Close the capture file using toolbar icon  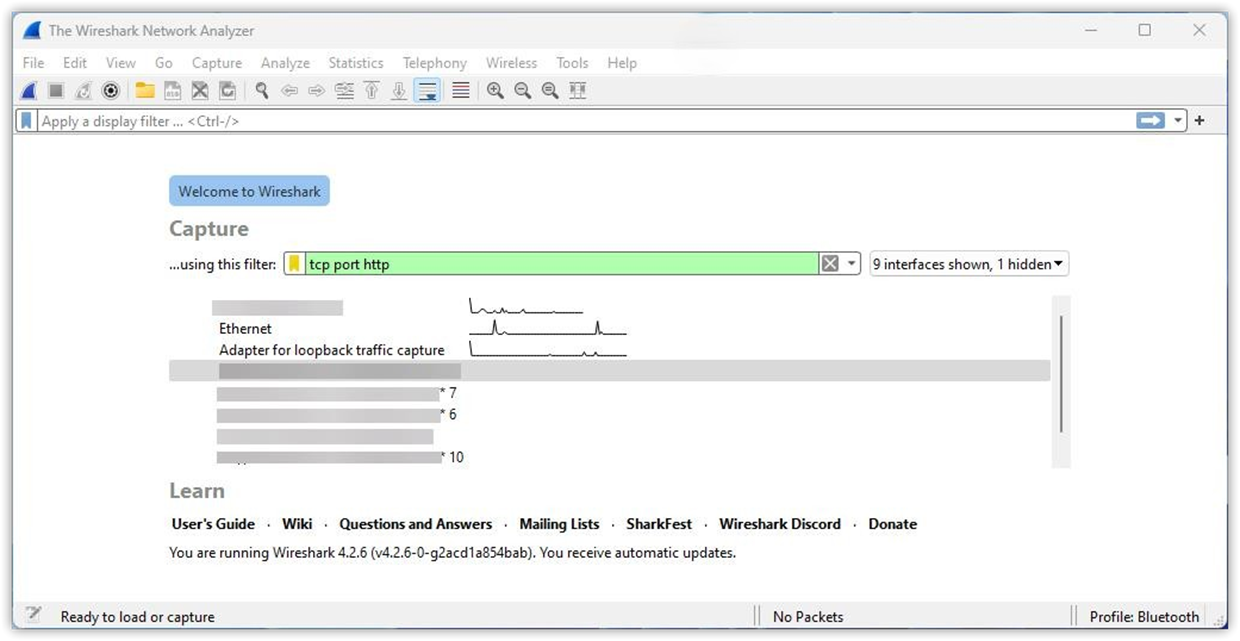200,91
